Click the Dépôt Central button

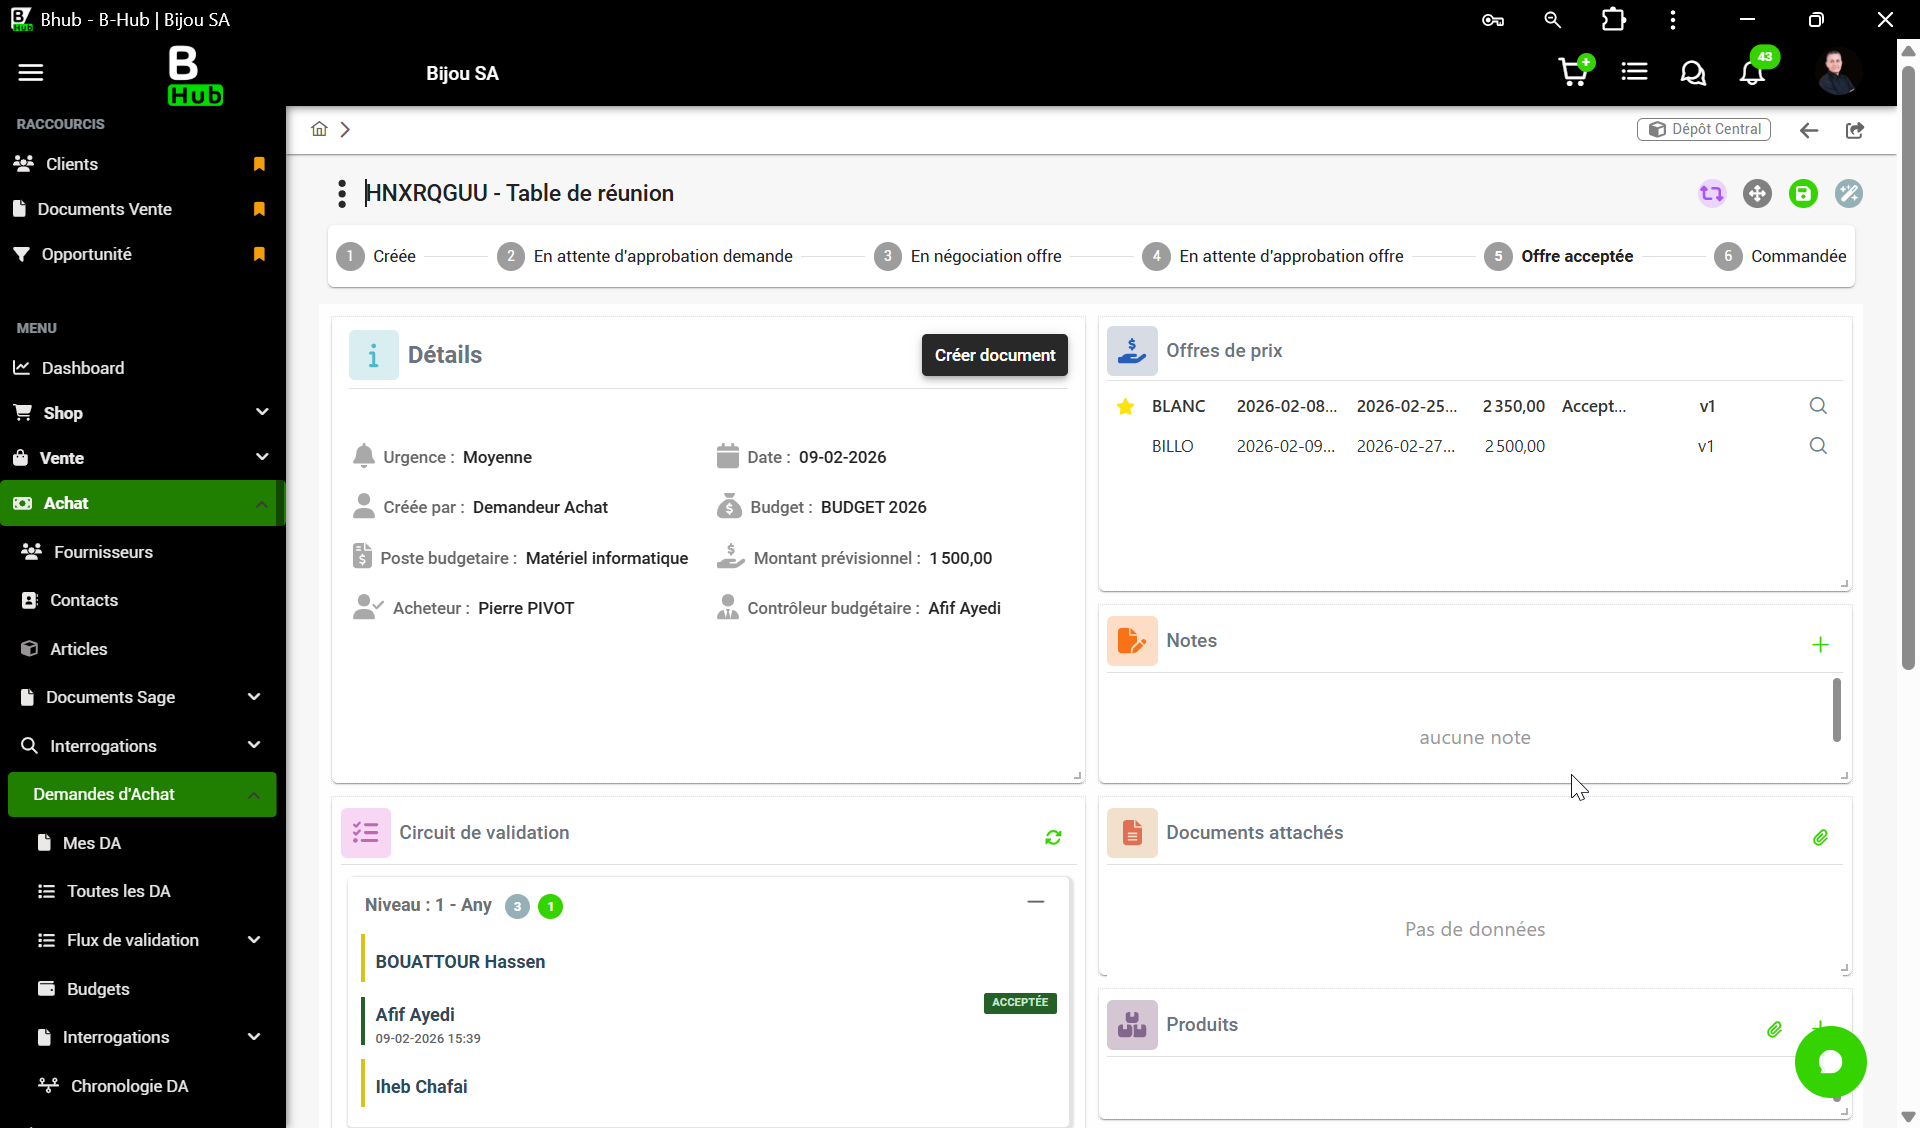(x=1703, y=129)
